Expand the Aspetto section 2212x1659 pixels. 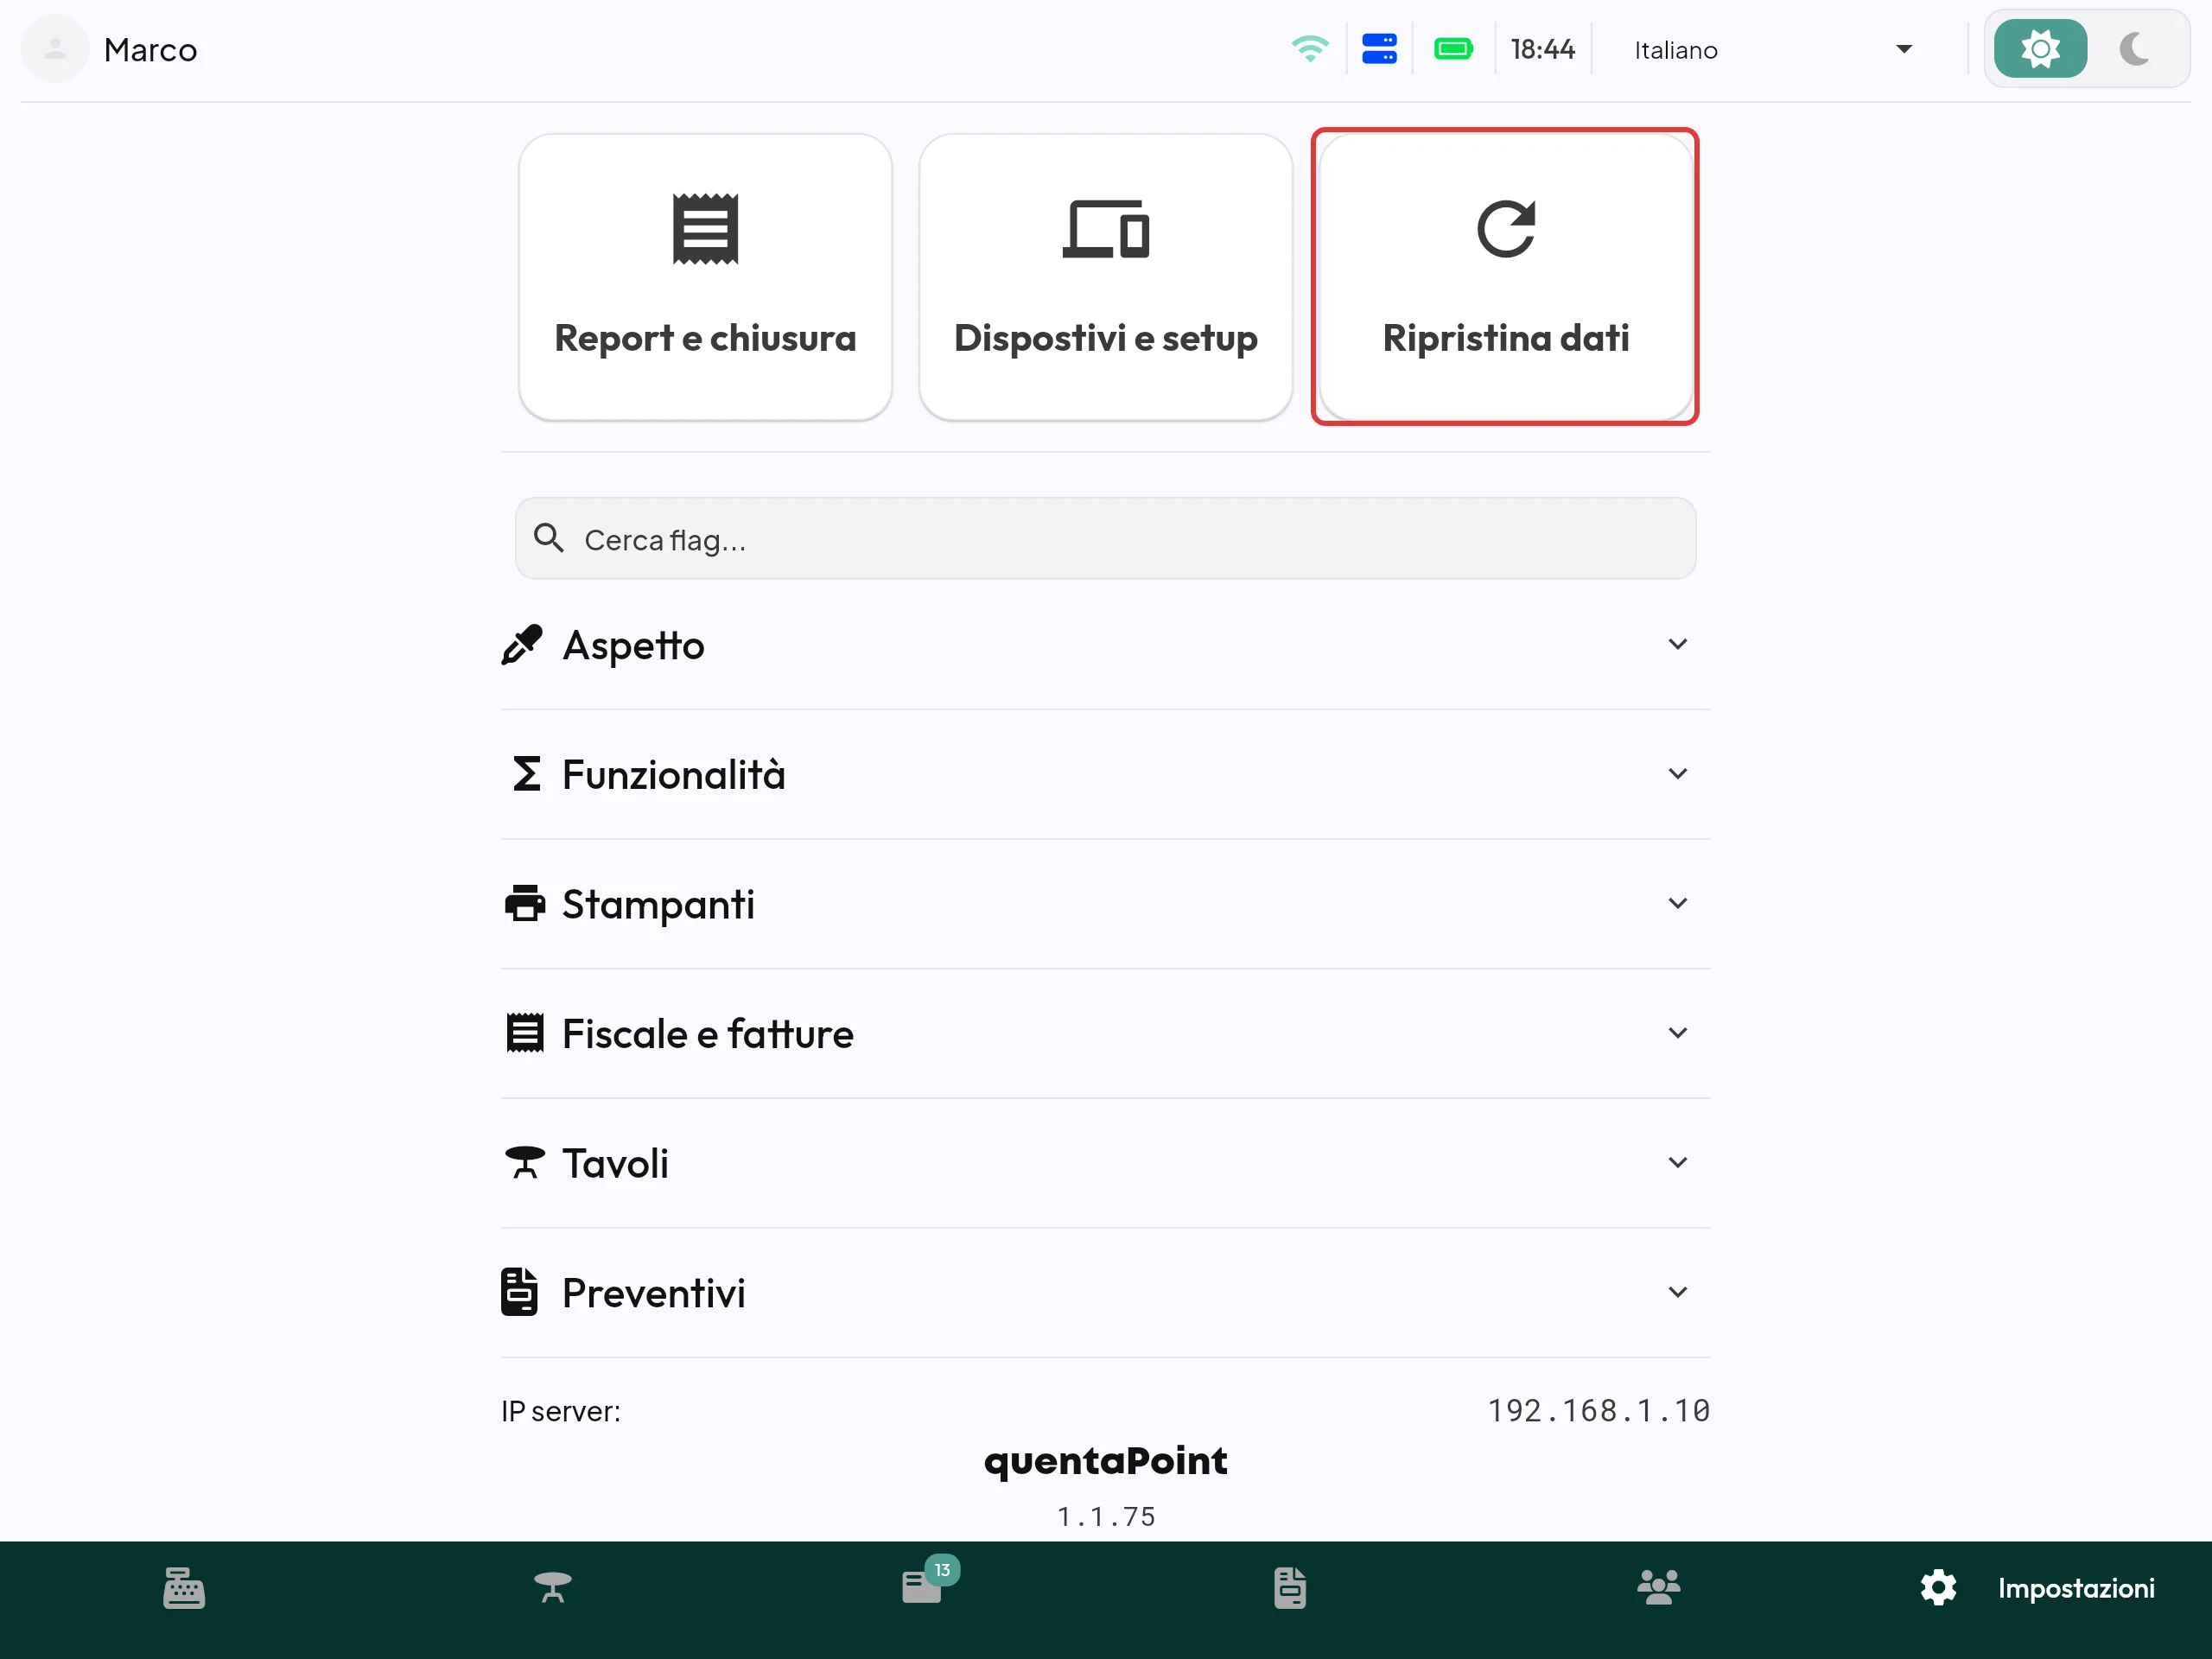1105,645
